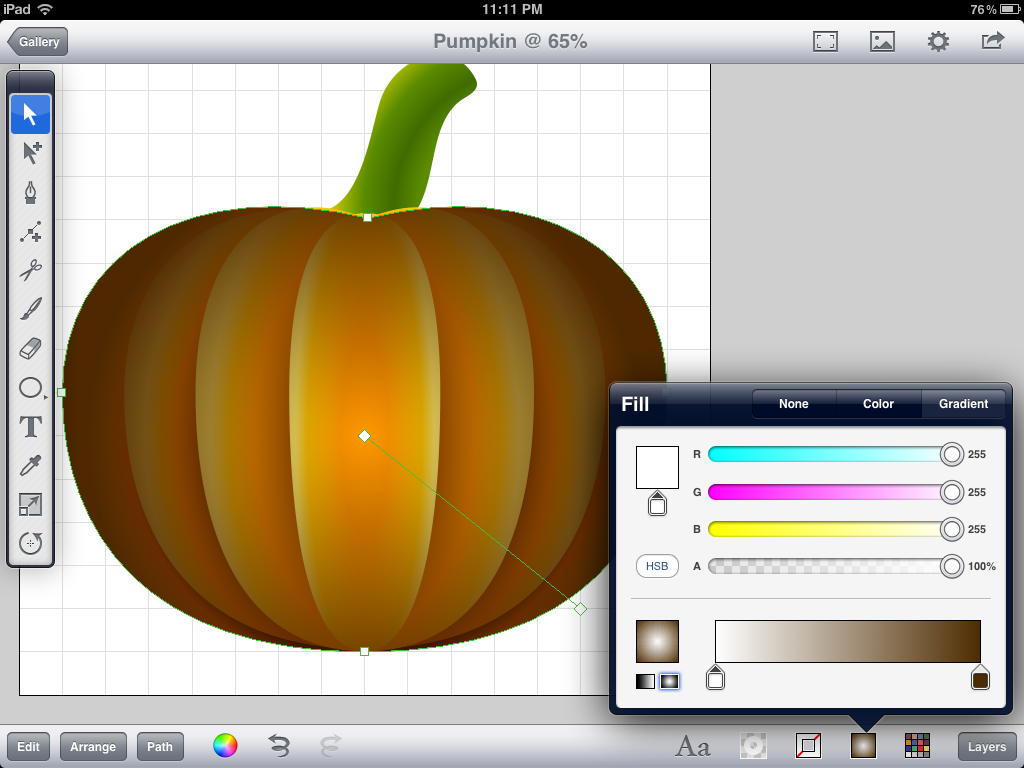
Task: Click the Alpha opacity slider
Action: 830,566
